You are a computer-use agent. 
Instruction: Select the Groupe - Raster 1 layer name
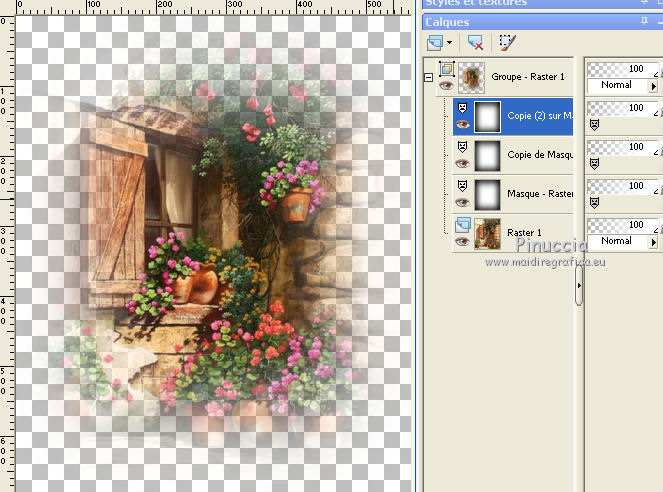point(528,77)
